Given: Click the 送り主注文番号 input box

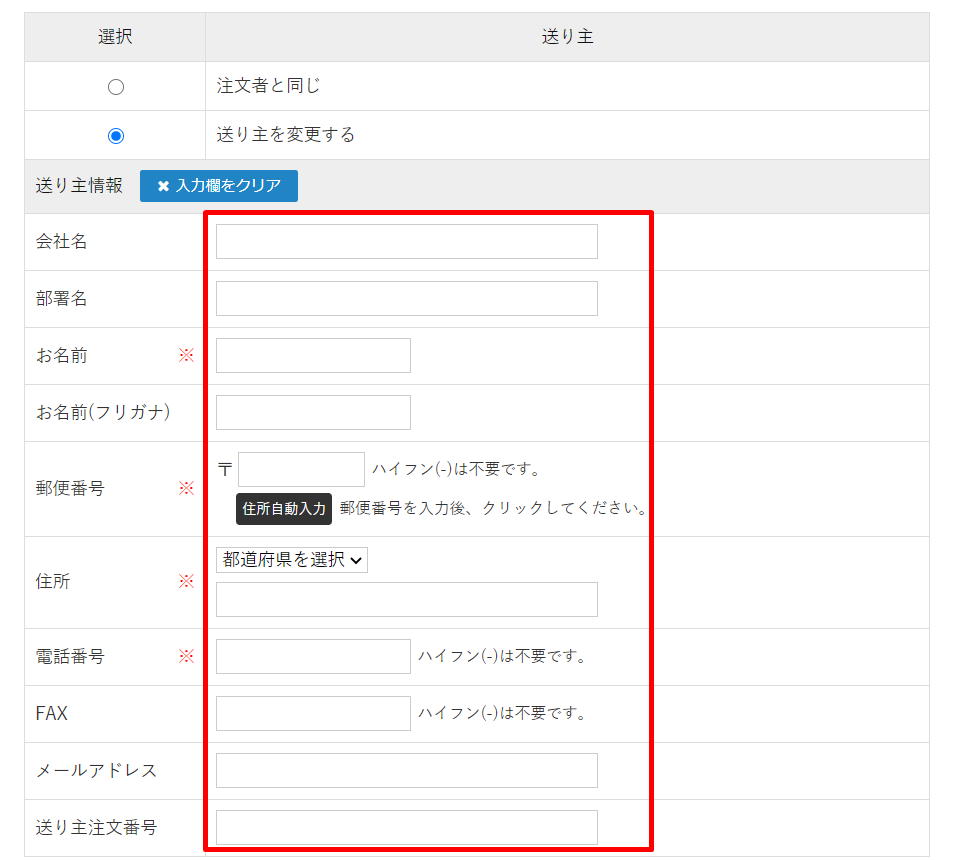Looking at the screenshot, I should [406, 828].
